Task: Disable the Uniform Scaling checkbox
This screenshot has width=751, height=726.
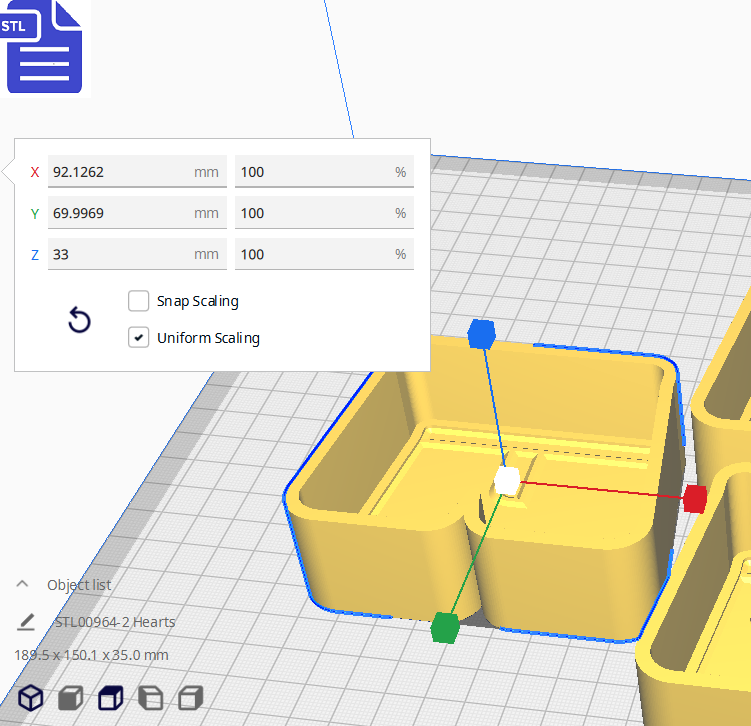Action: click(x=139, y=338)
